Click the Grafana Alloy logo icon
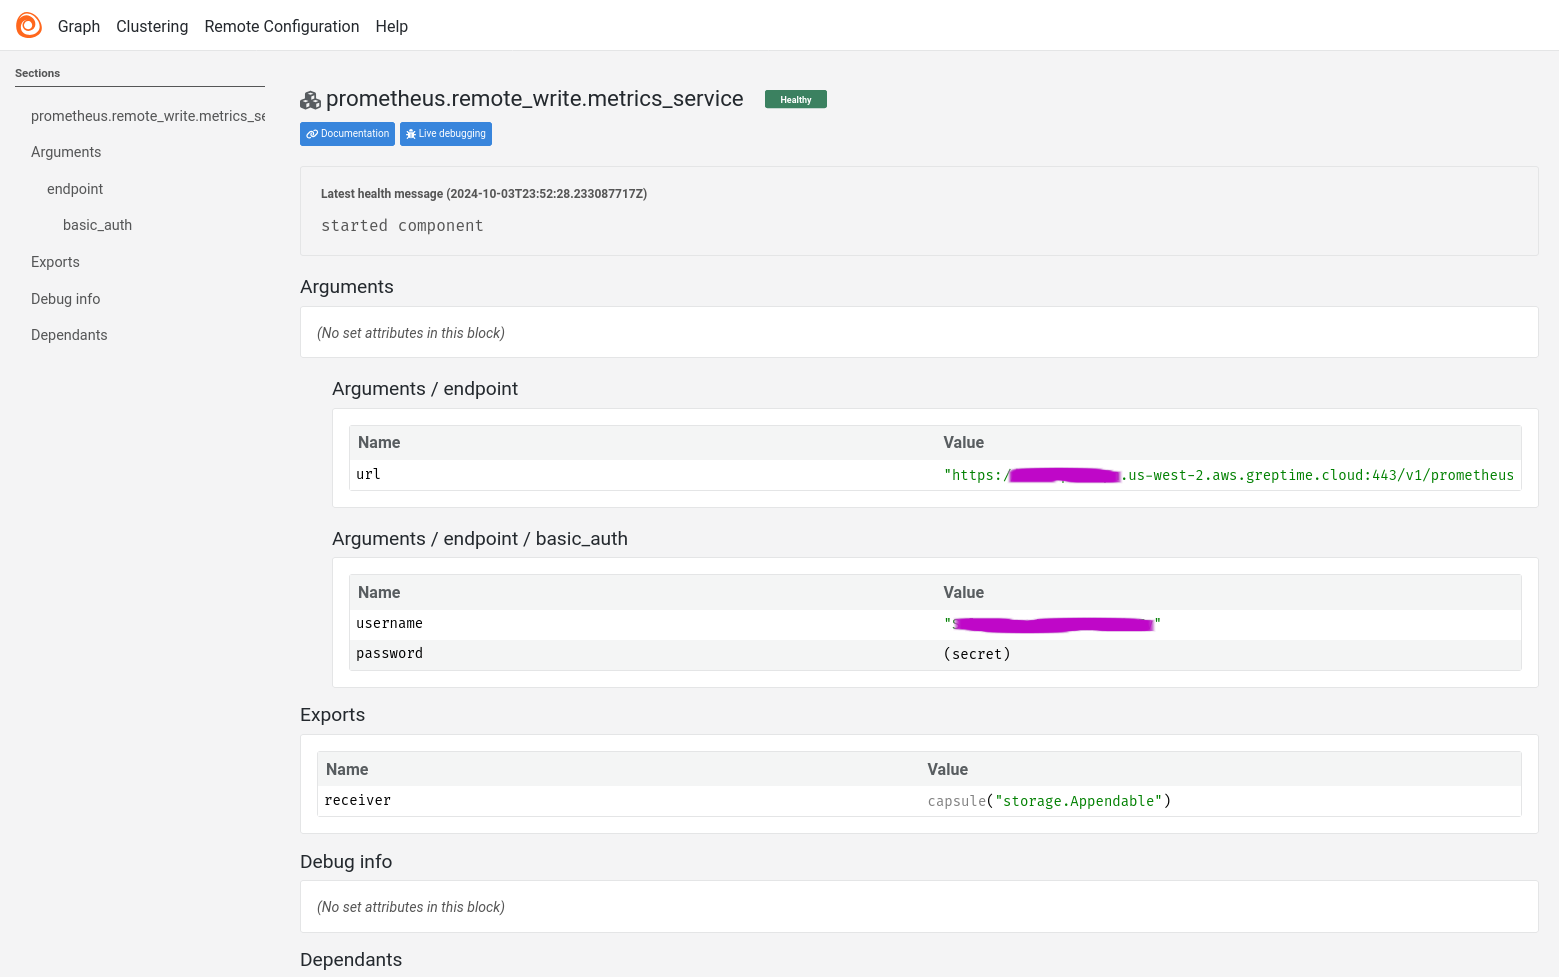This screenshot has height=977, width=1559. tap(29, 25)
